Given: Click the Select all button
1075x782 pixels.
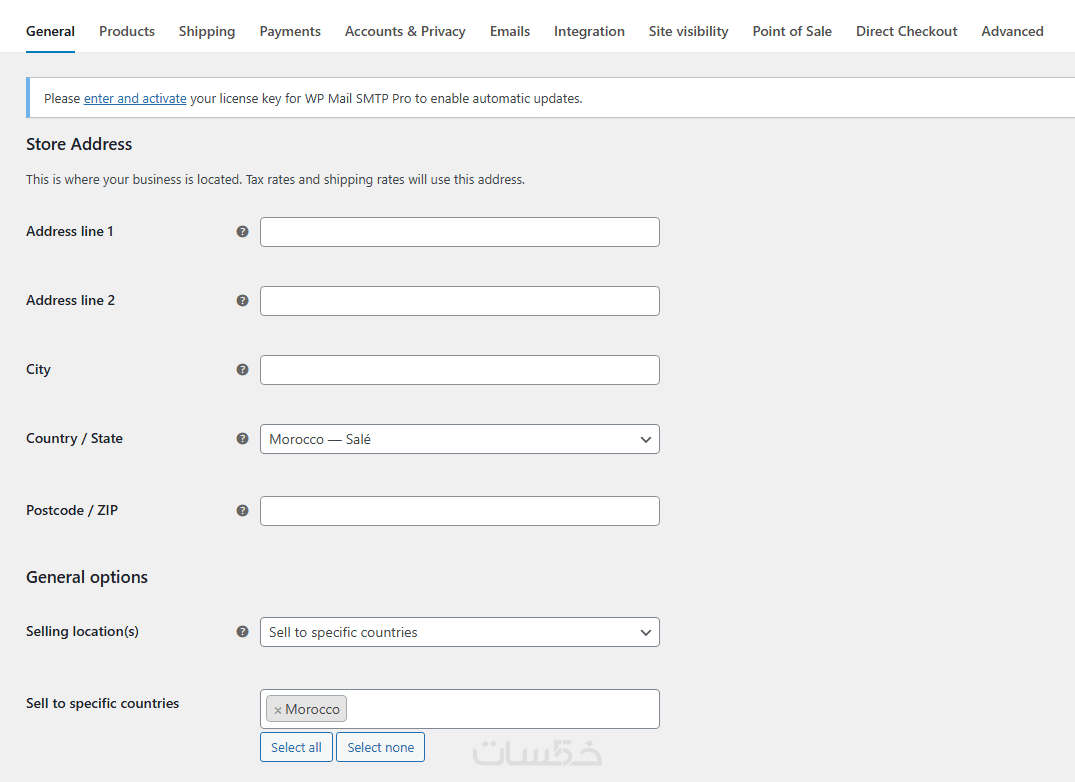Looking at the screenshot, I should tap(296, 747).
